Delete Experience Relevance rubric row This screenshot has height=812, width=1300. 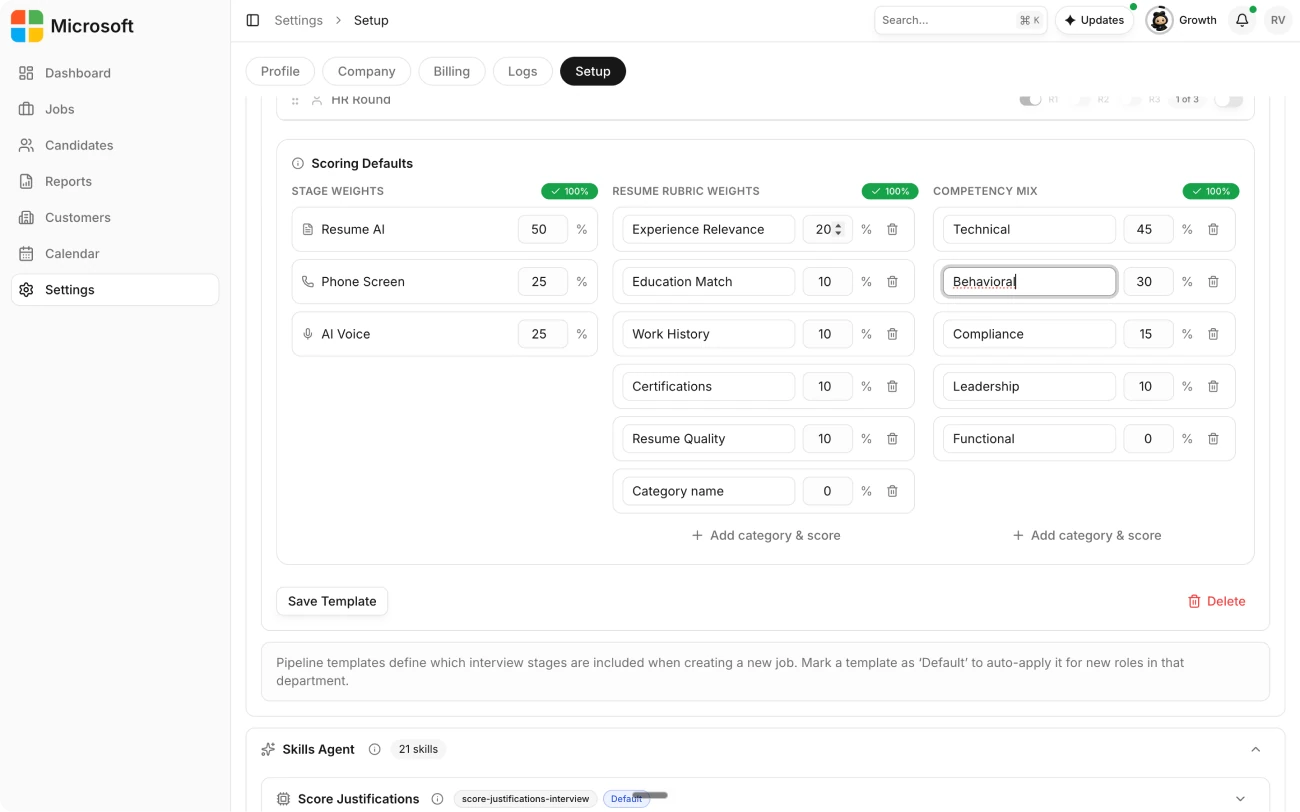coord(892,229)
